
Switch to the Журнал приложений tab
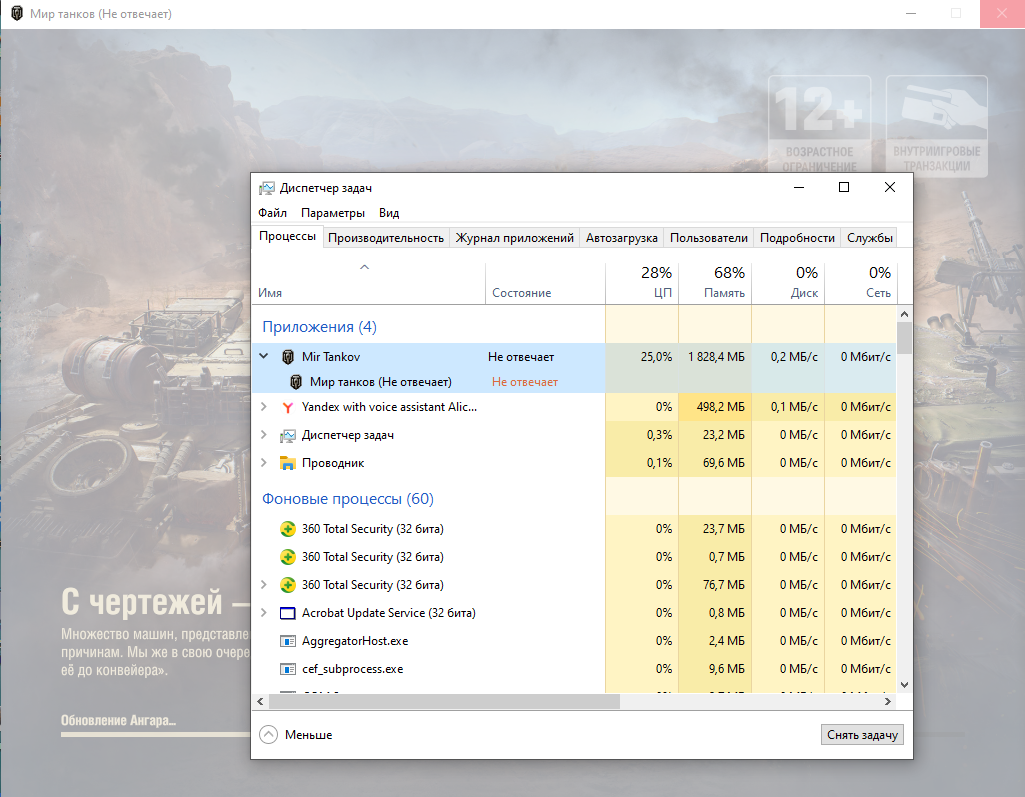[514, 238]
